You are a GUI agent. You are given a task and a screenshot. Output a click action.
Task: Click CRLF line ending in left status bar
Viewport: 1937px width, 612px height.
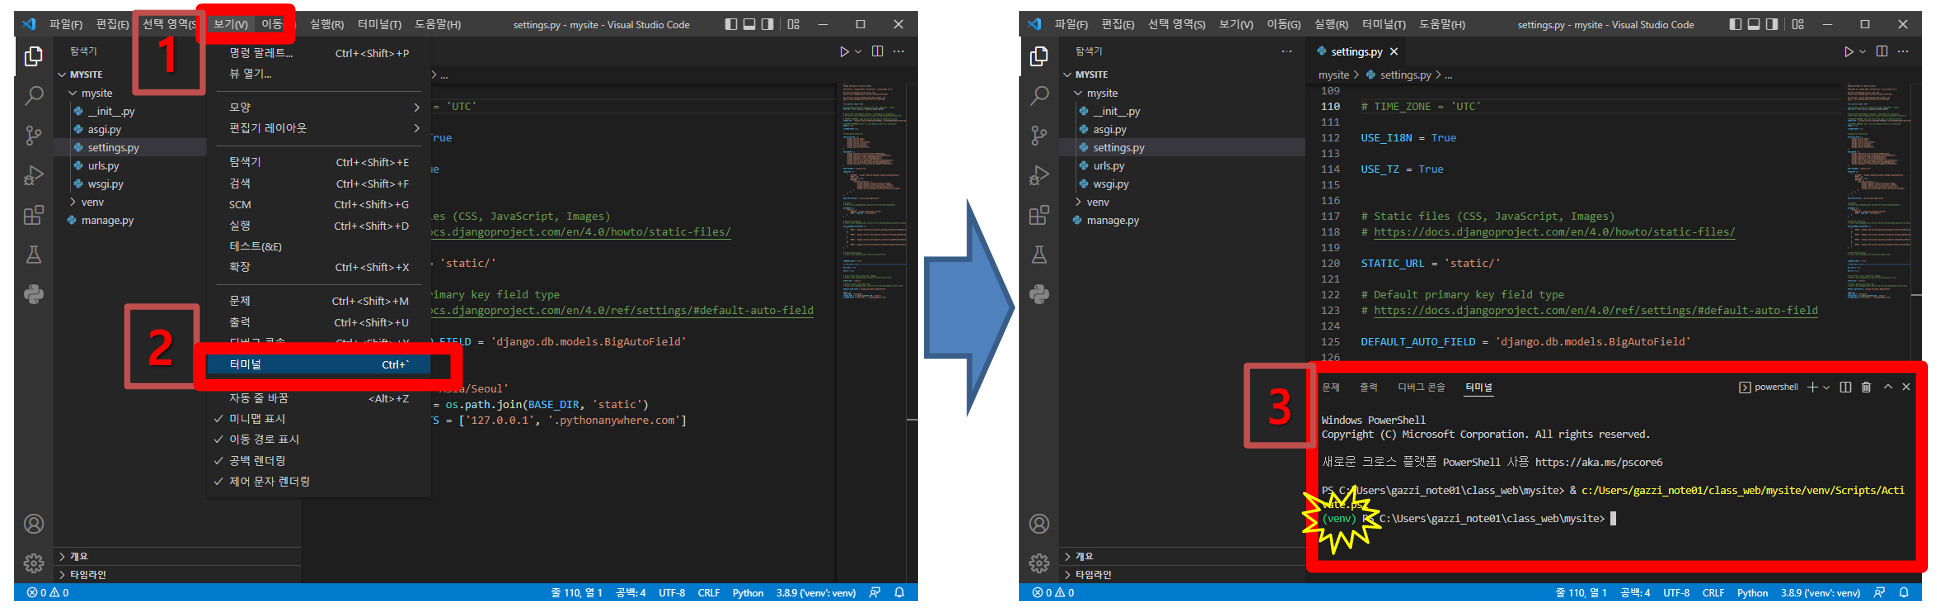(x=709, y=593)
